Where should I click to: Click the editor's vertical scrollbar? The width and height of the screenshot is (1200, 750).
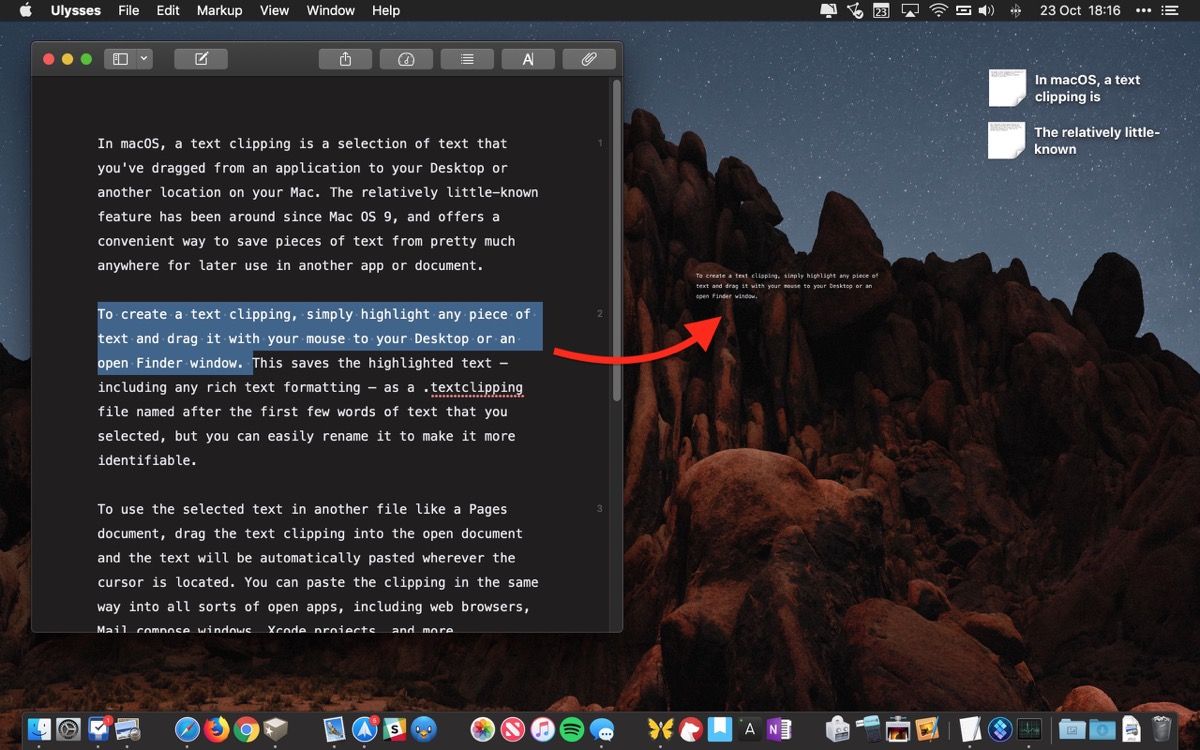coord(617,240)
